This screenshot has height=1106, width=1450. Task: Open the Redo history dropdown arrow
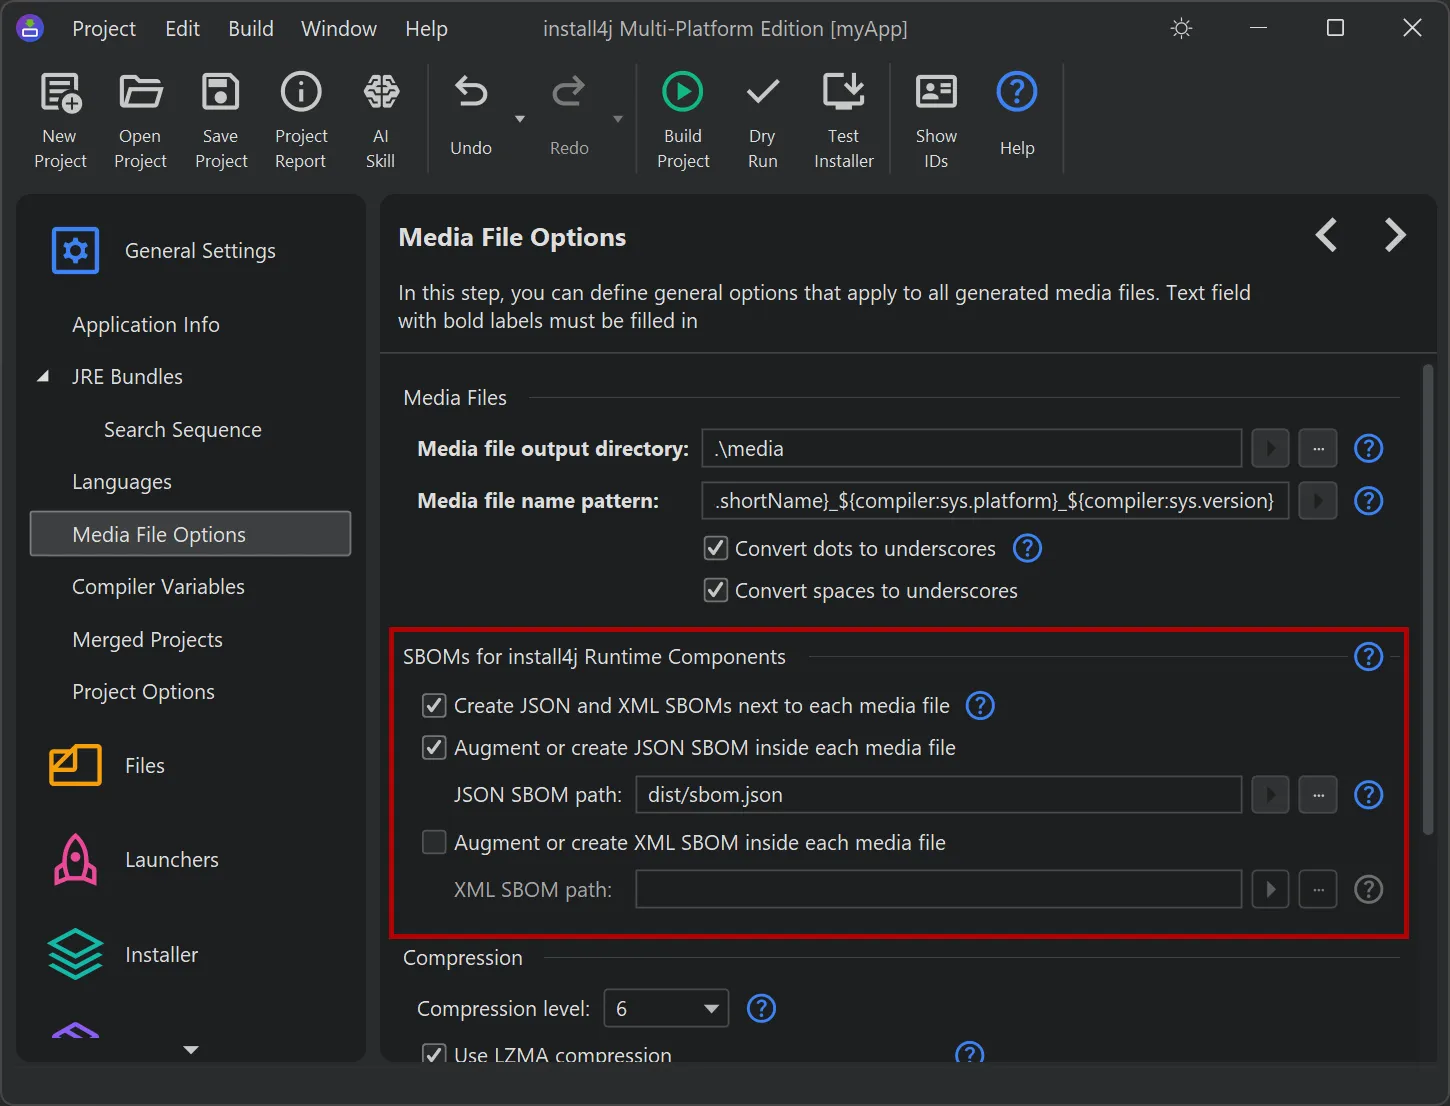[617, 119]
